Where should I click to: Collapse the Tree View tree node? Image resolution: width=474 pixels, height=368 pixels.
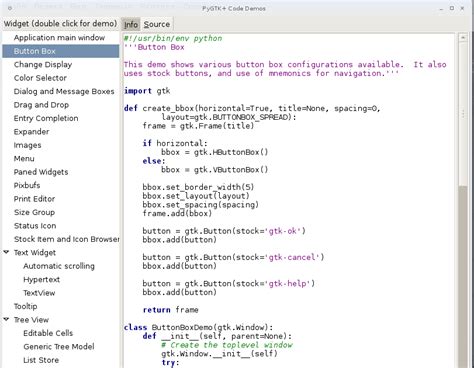pos(6,319)
